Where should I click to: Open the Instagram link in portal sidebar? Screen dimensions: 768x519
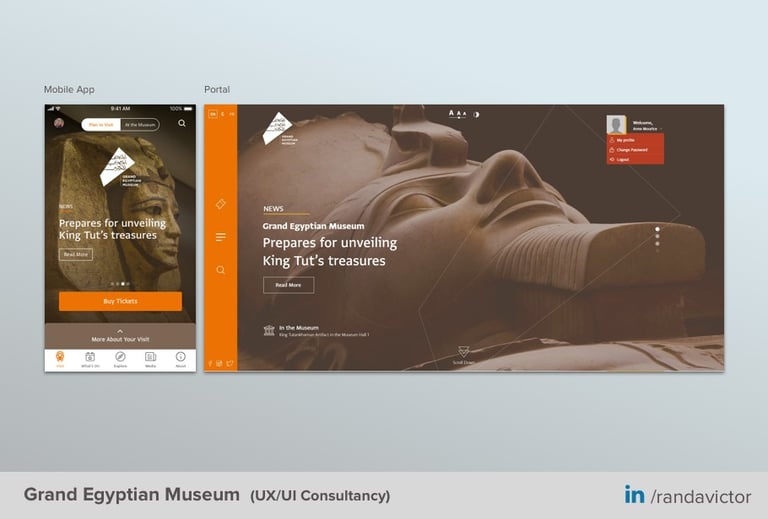[219, 363]
